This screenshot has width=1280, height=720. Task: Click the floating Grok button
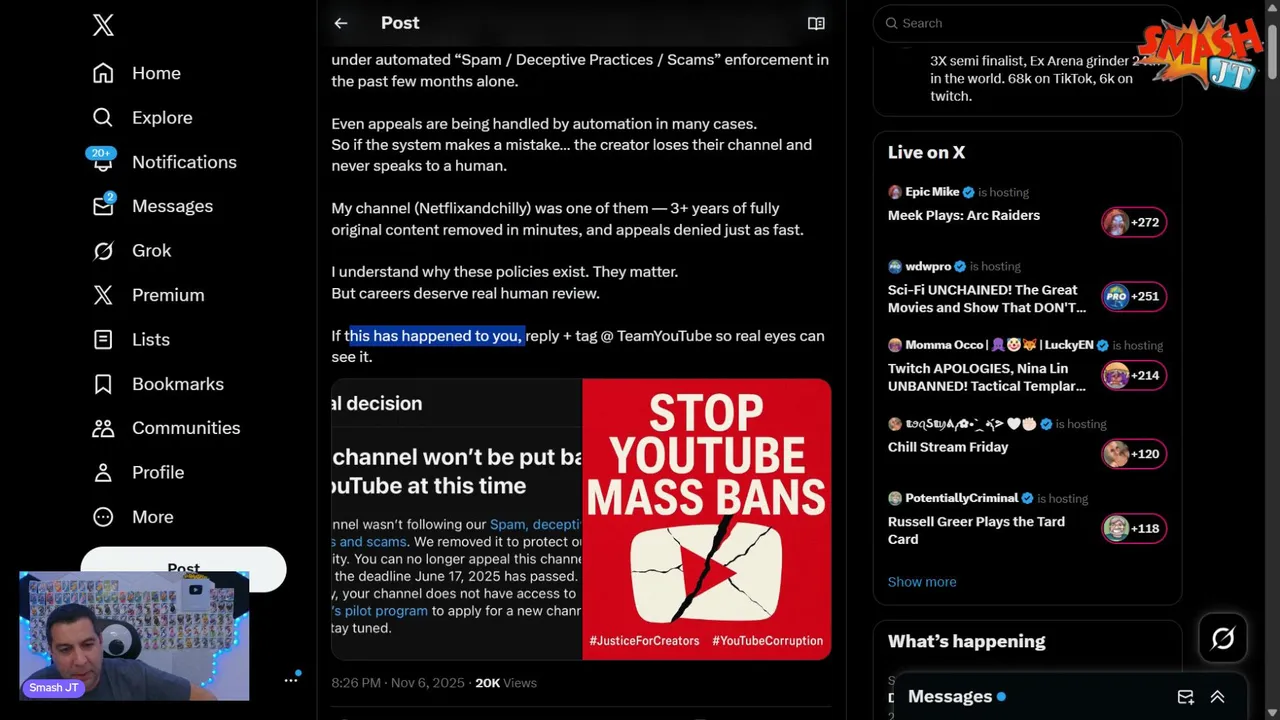1223,638
